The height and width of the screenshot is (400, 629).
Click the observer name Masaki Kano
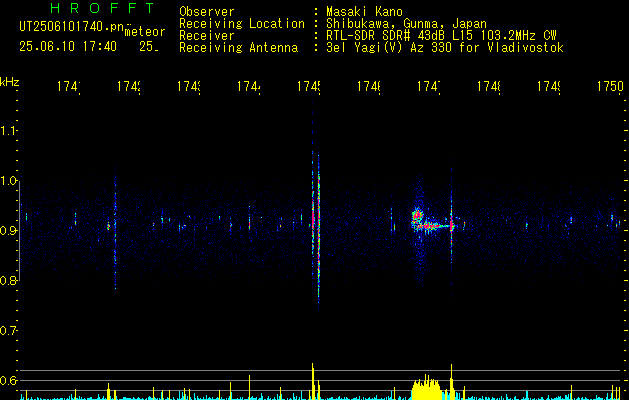point(364,11)
